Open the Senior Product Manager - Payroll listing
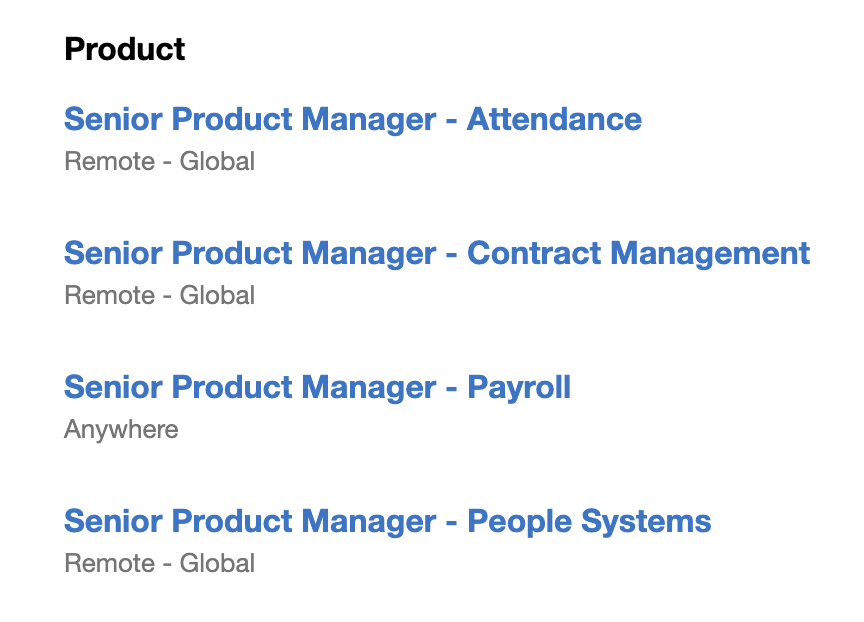Image resolution: width=864 pixels, height=622 pixels. tap(317, 387)
